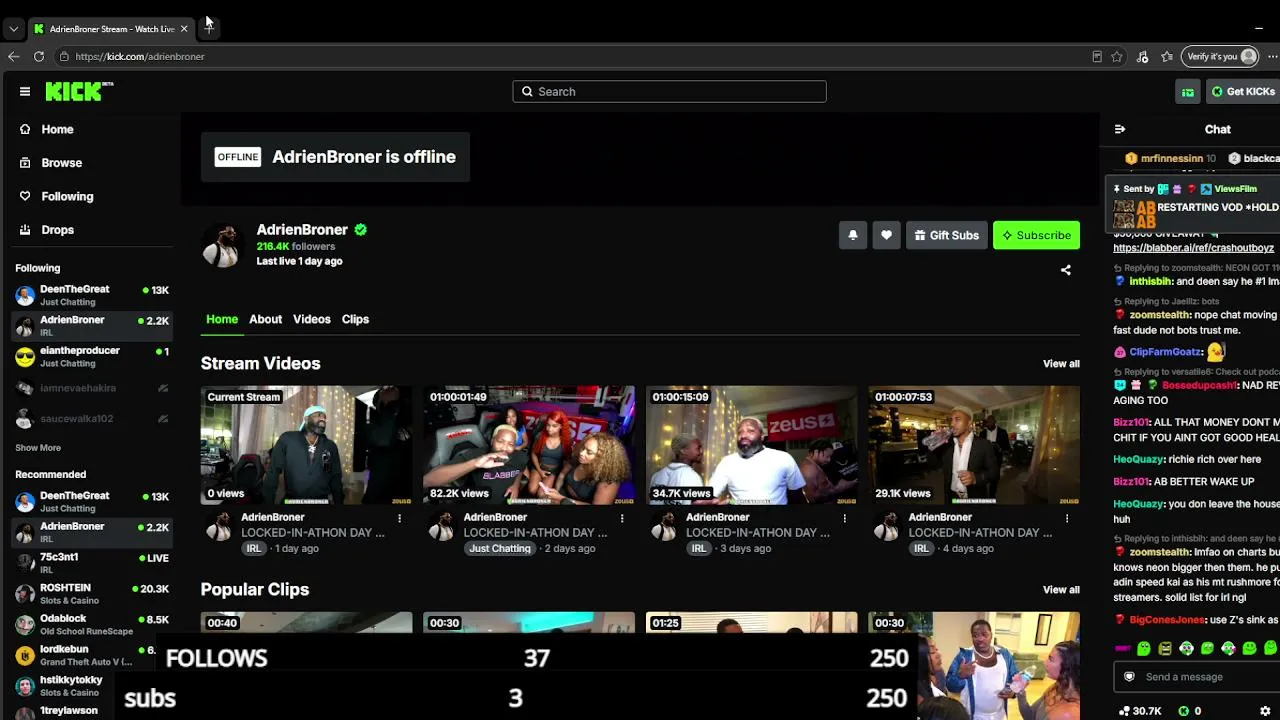The width and height of the screenshot is (1280, 720).
Task: Close the AdrienBroner Stream tab
Action: (184, 29)
